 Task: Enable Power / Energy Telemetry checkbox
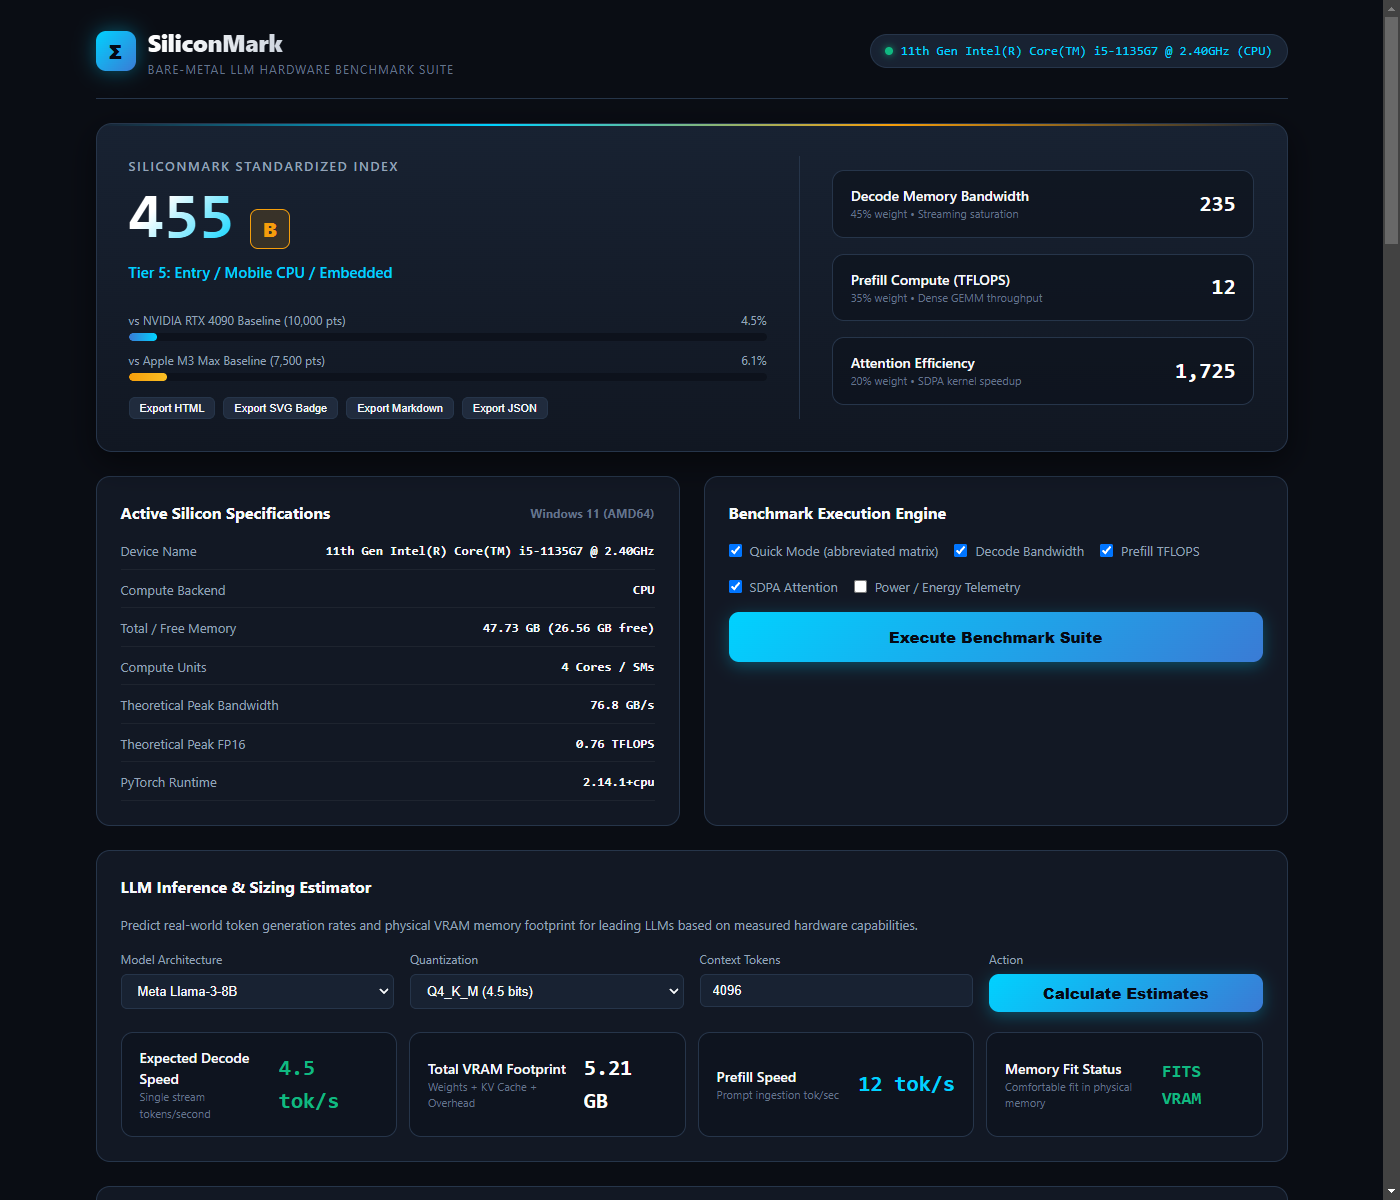coord(861,587)
